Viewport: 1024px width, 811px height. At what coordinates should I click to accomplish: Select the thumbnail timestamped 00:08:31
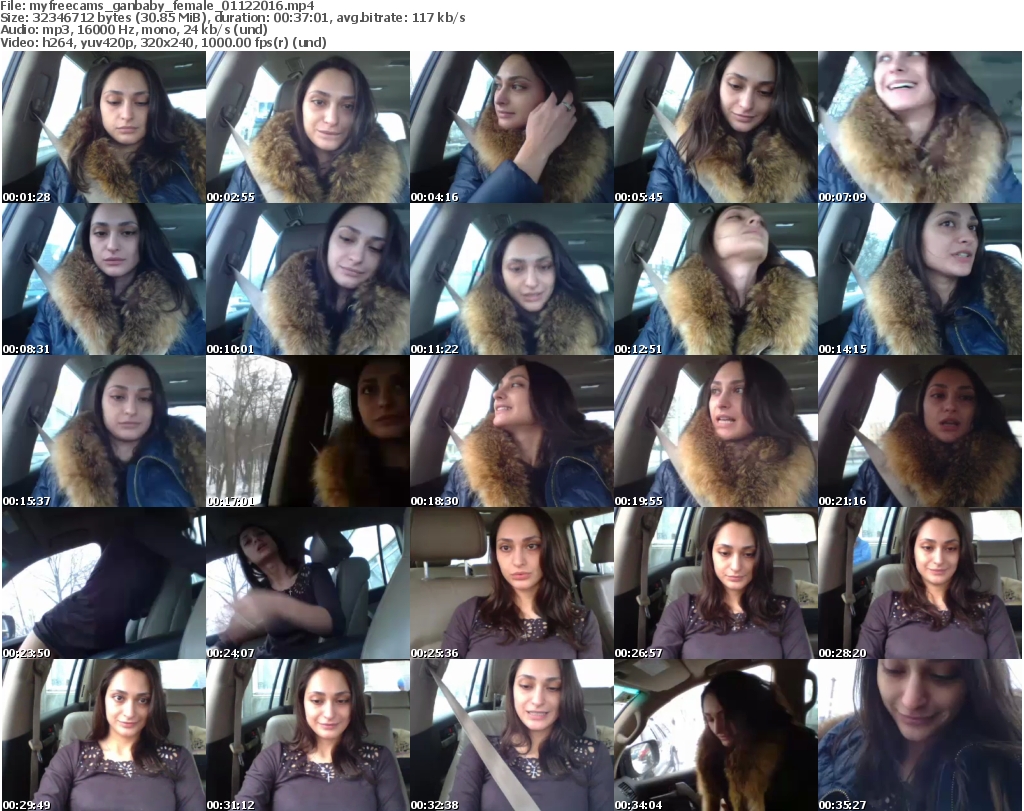pyautogui.click(x=104, y=279)
